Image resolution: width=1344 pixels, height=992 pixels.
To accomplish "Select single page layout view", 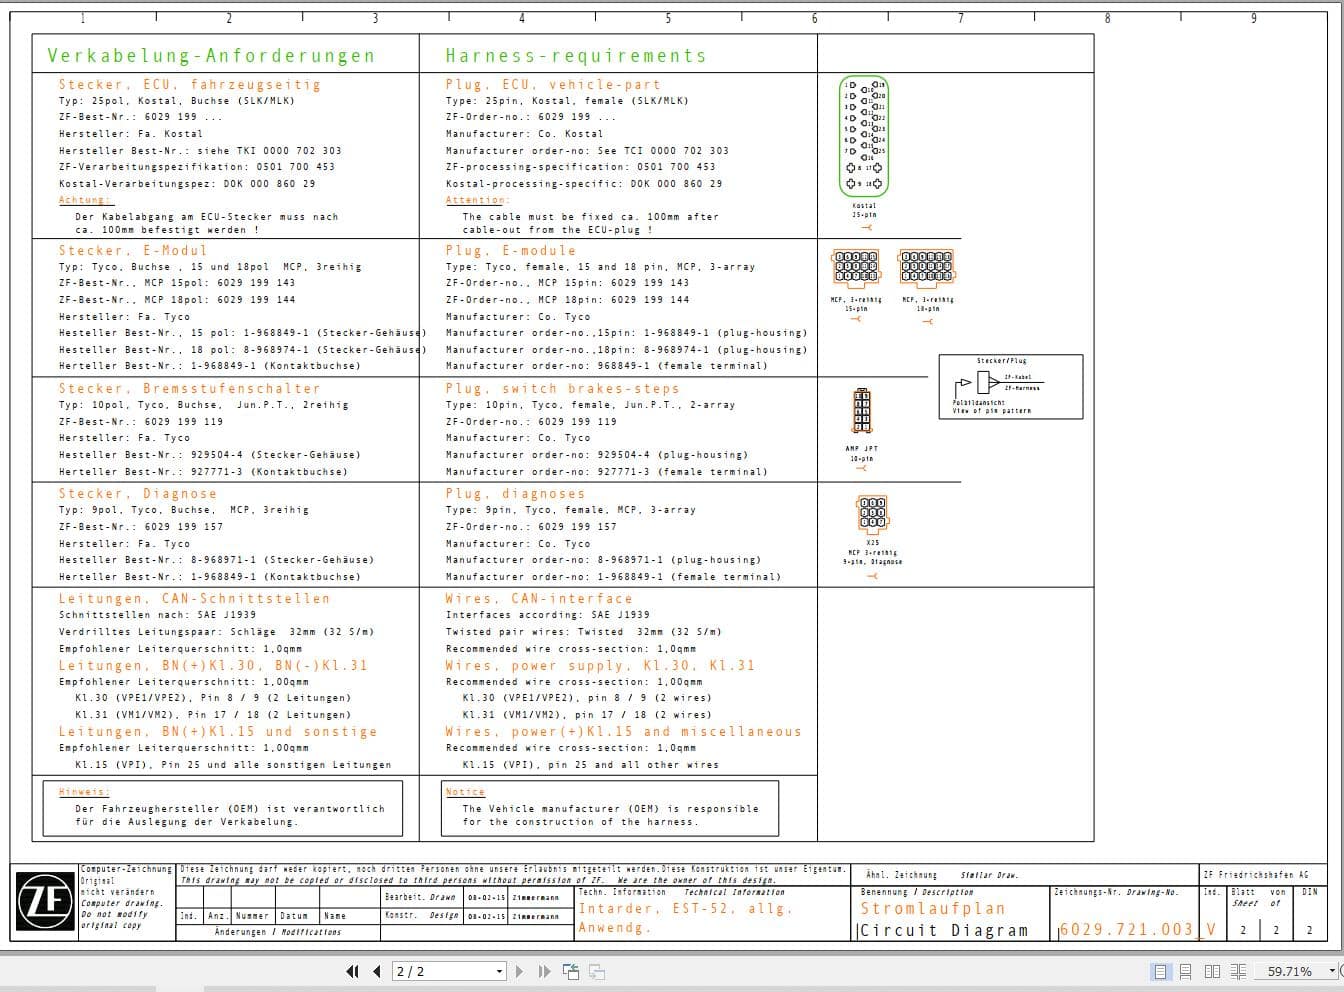I will pyautogui.click(x=1161, y=971).
